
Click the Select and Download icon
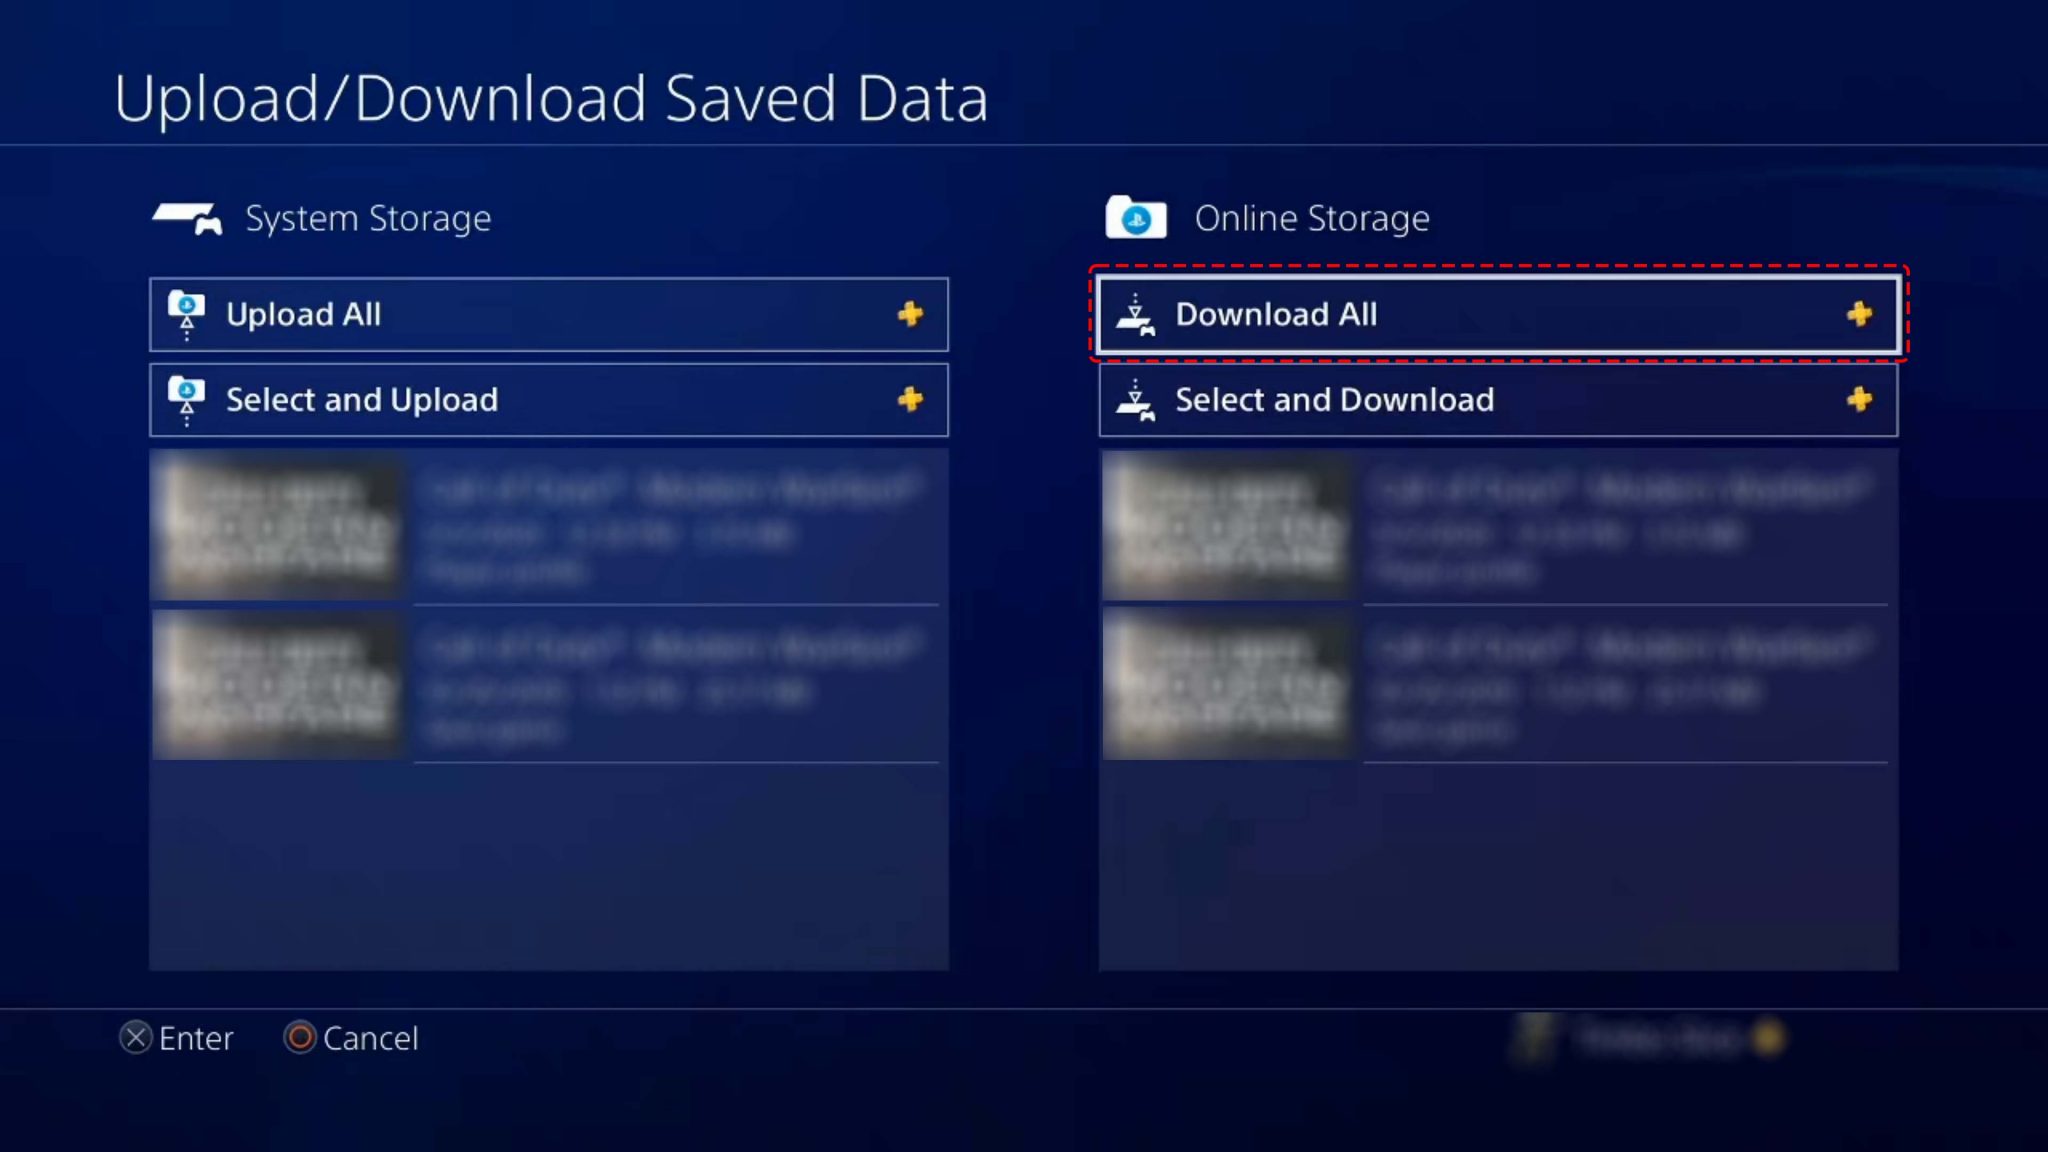pos(1137,399)
